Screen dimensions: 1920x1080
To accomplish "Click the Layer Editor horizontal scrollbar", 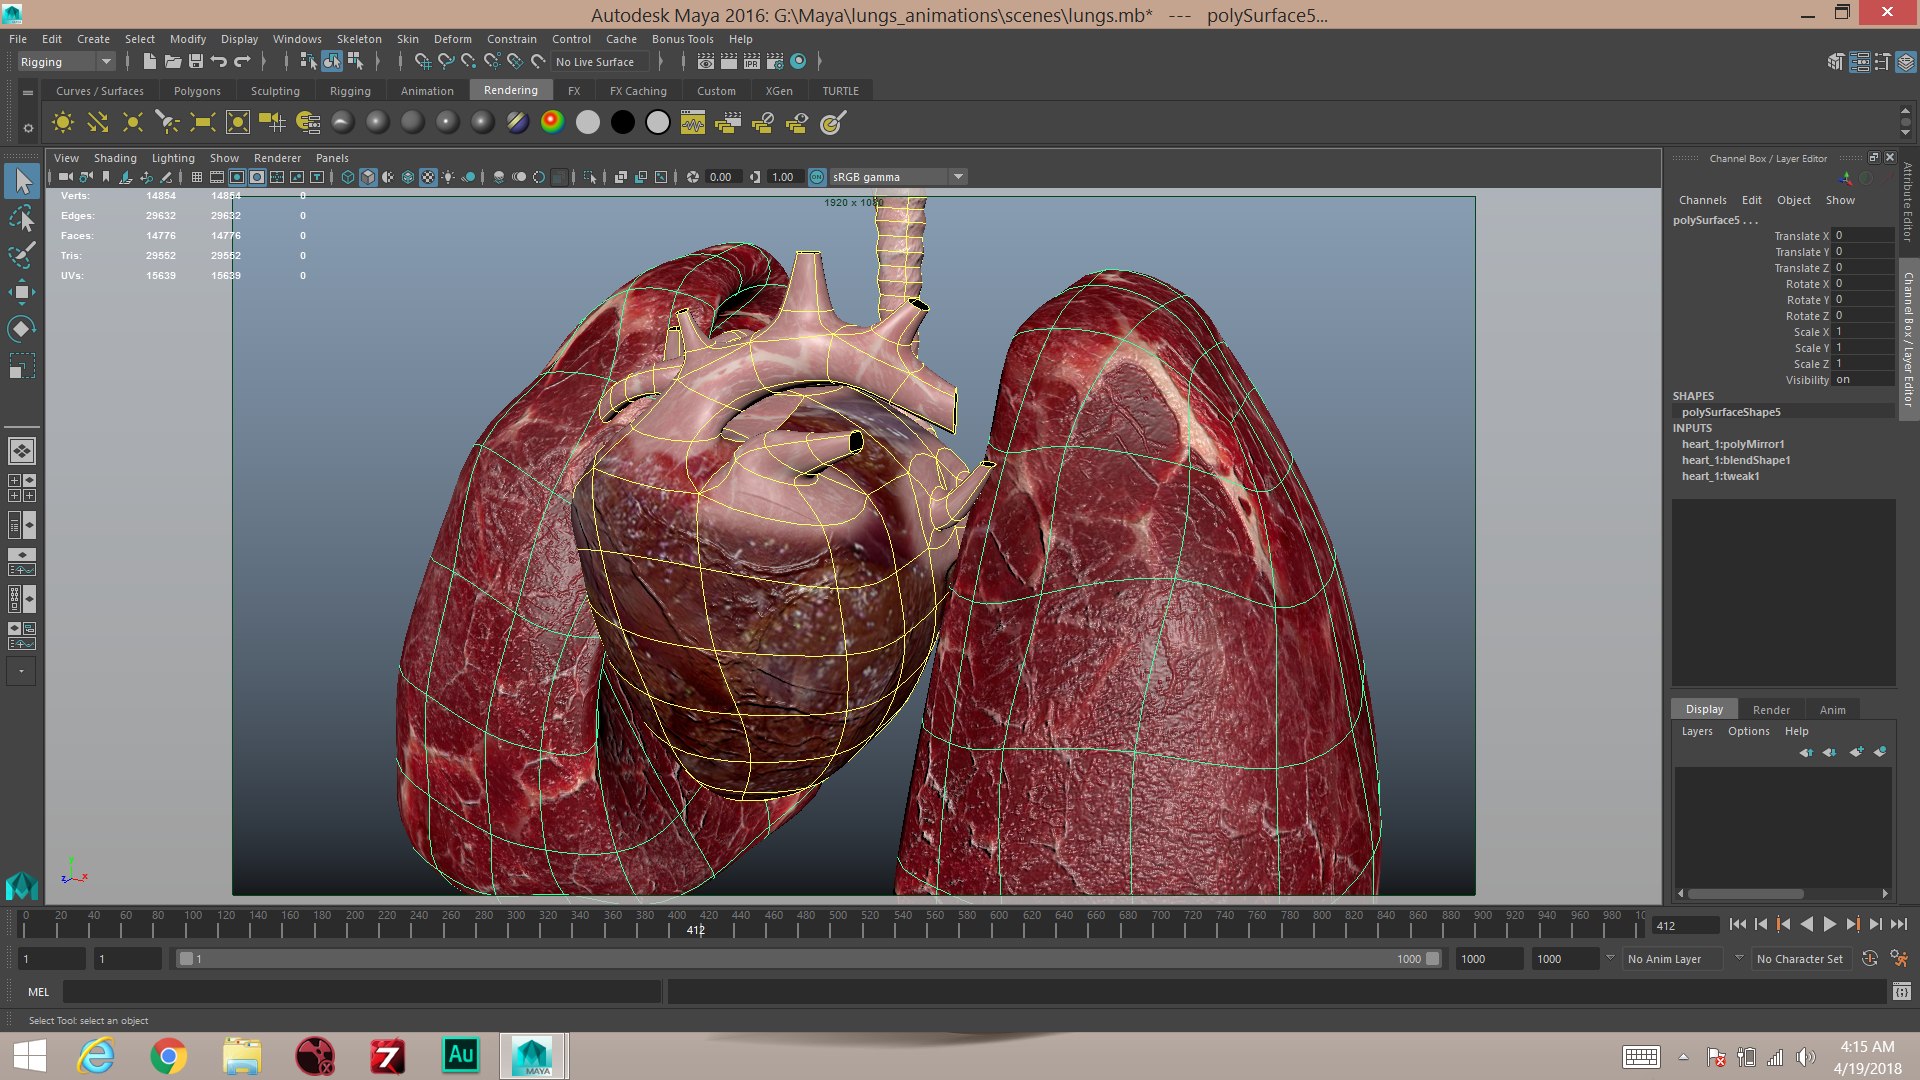I will [x=1746, y=894].
